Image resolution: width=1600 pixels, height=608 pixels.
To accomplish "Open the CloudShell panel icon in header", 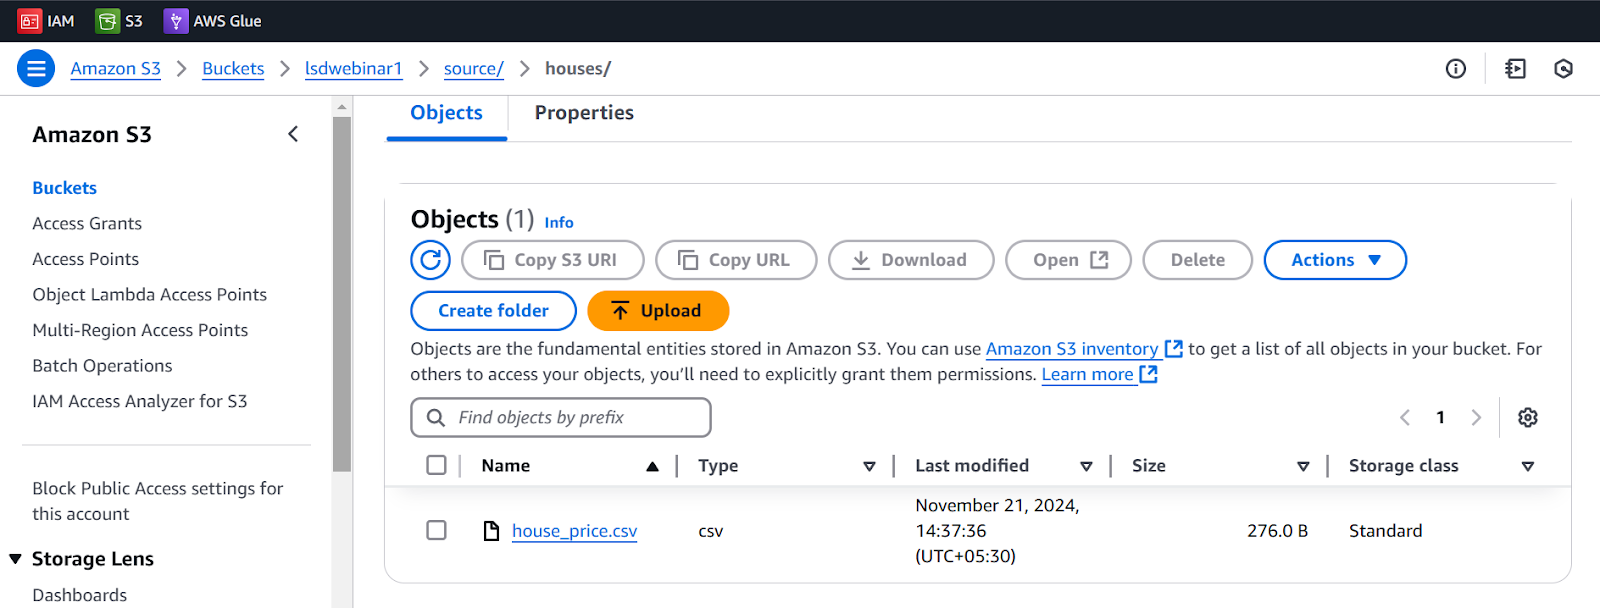I will (x=1516, y=69).
